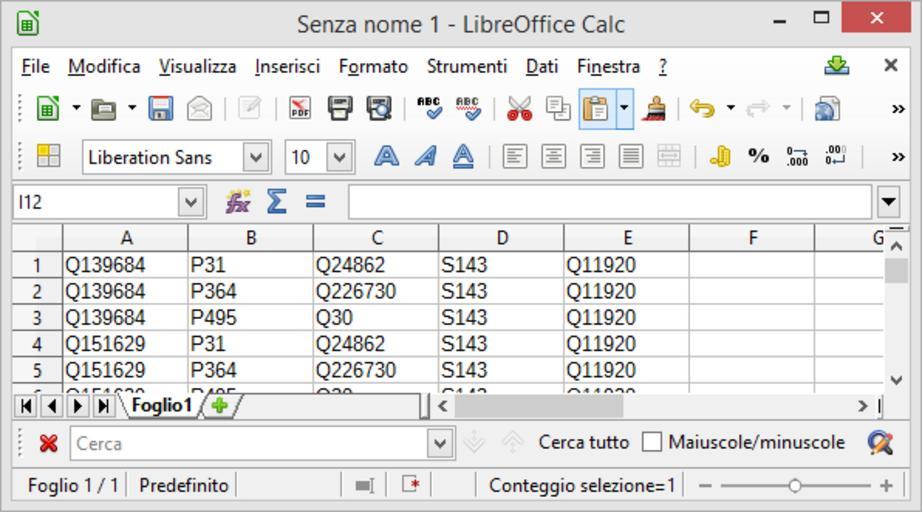Open the Dati menu
922x512 pixels.
point(541,66)
